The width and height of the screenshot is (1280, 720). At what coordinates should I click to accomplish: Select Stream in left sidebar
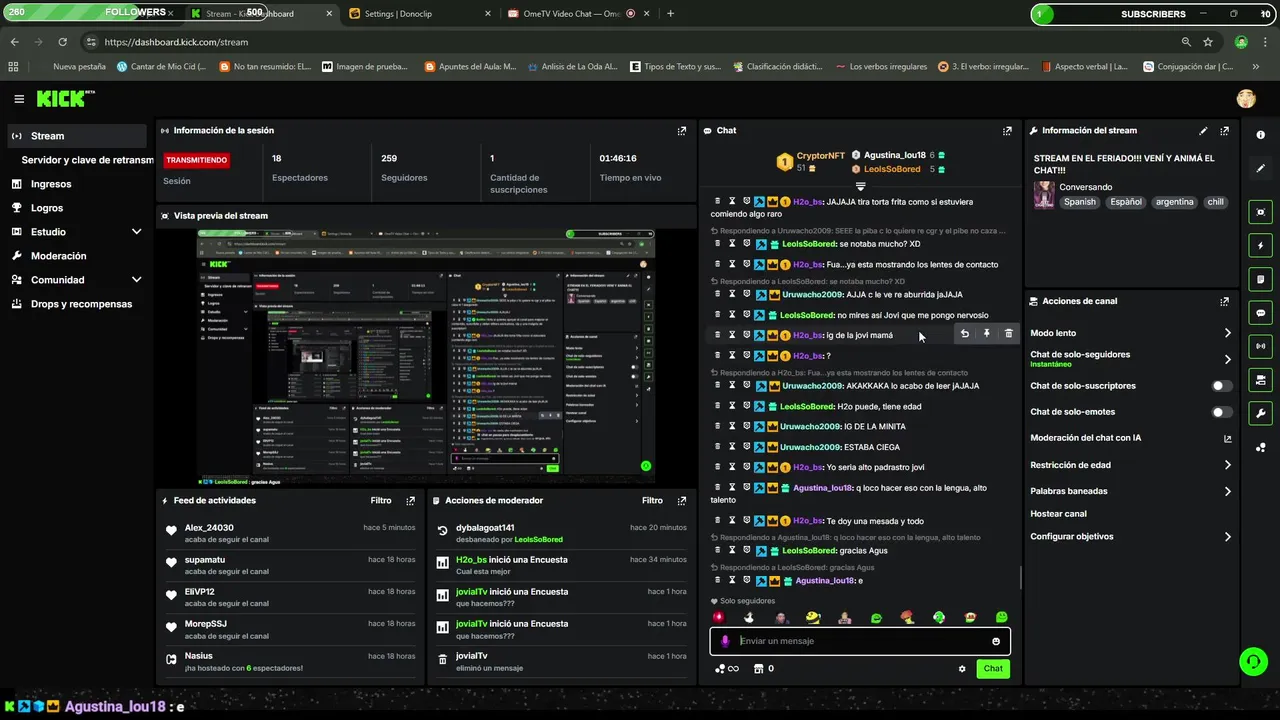76,136
